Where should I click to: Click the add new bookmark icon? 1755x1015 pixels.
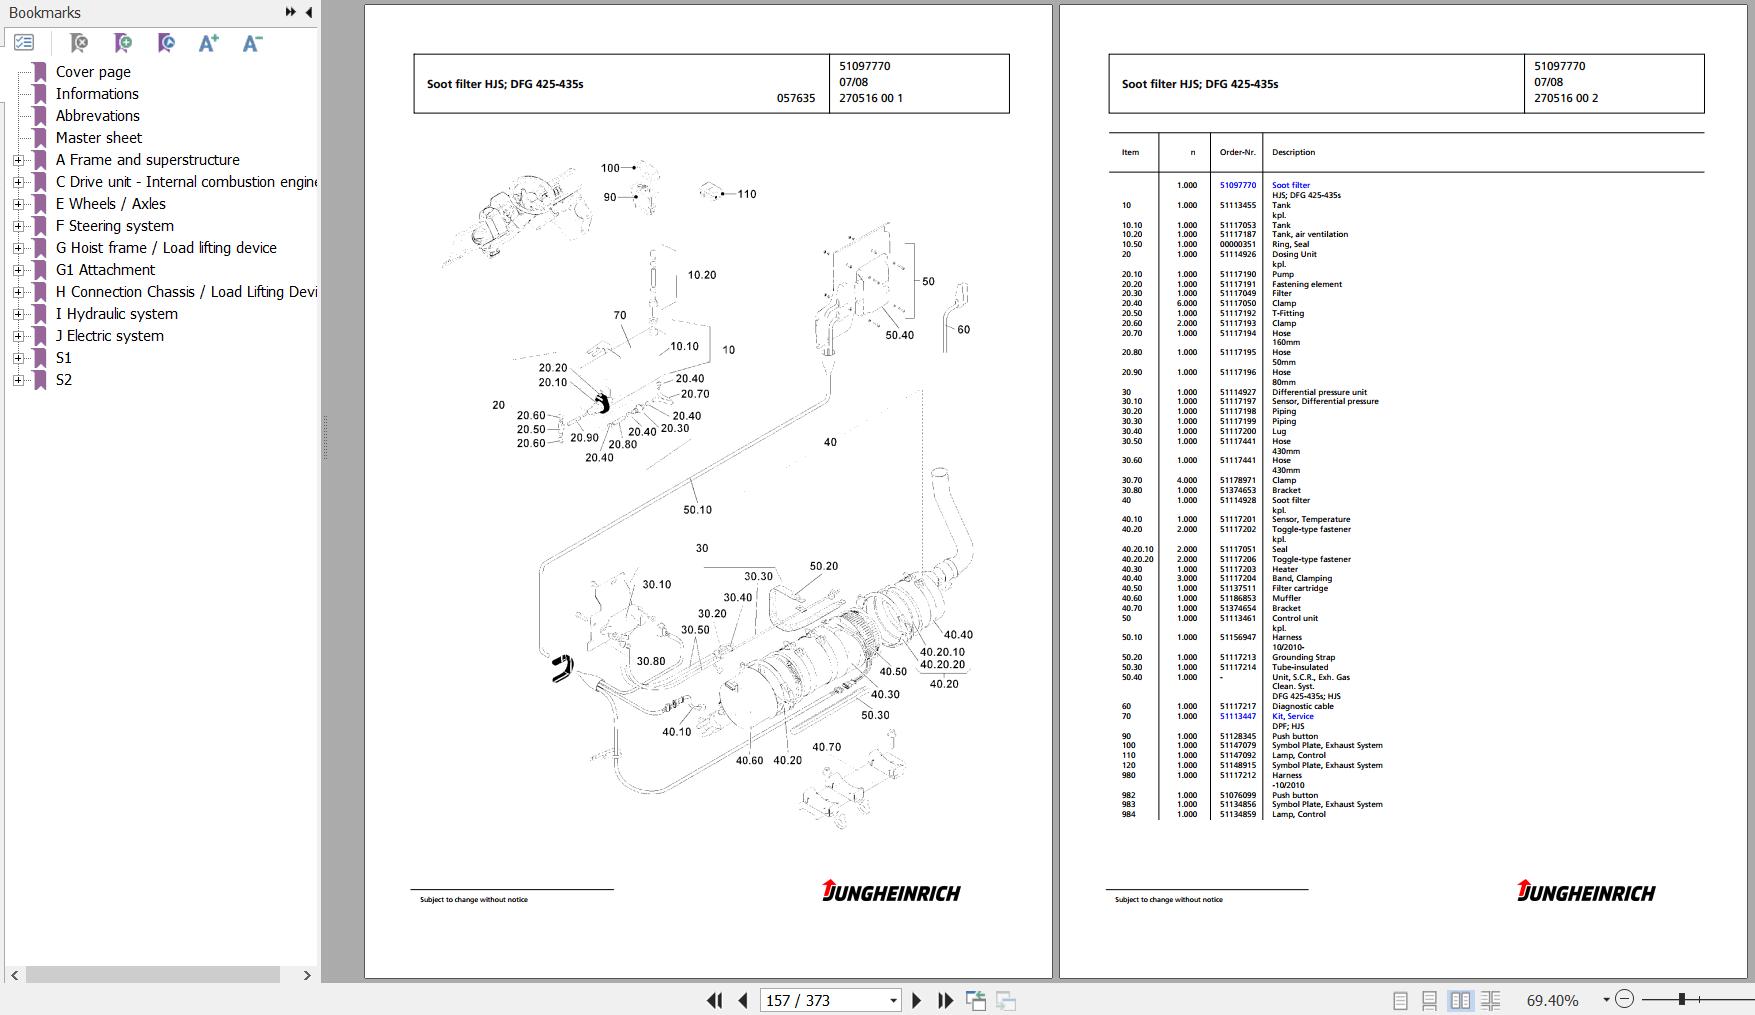click(123, 42)
